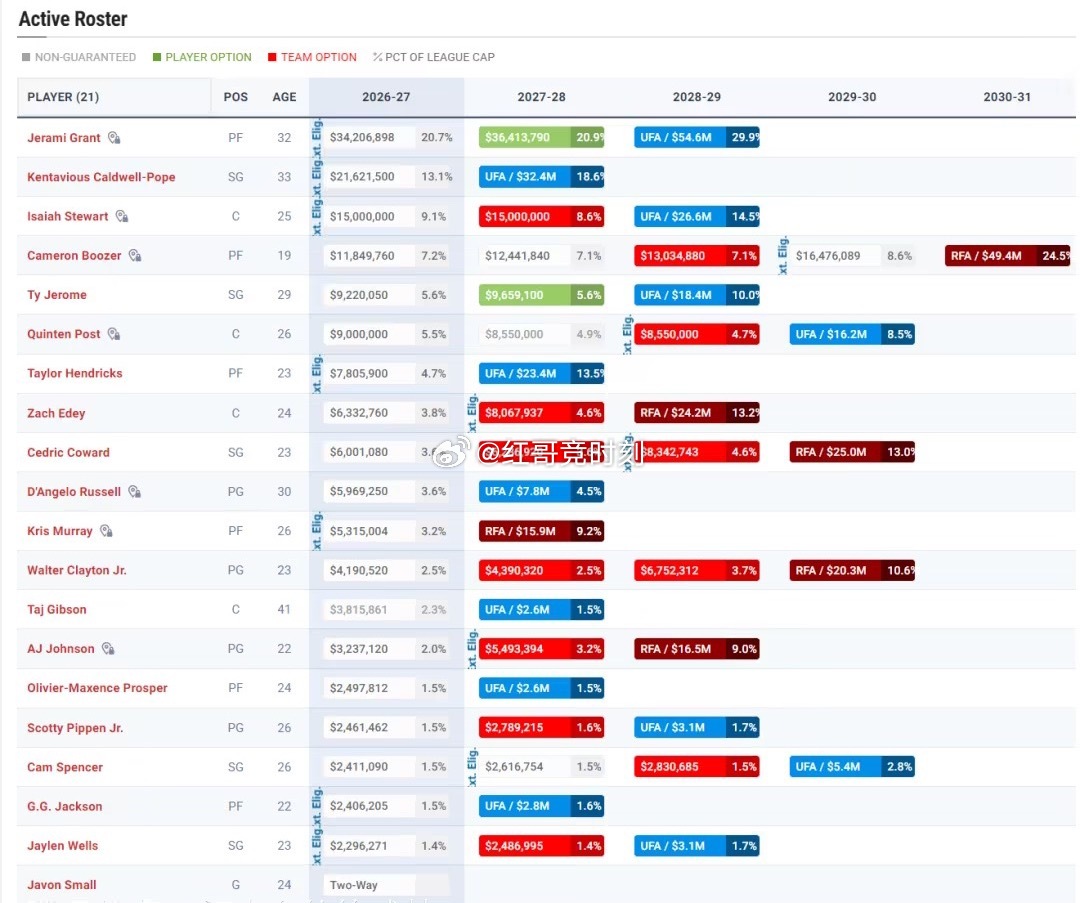Click the note icon beside Kris Murray
1080x903 pixels.
click(x=106, y=531)
